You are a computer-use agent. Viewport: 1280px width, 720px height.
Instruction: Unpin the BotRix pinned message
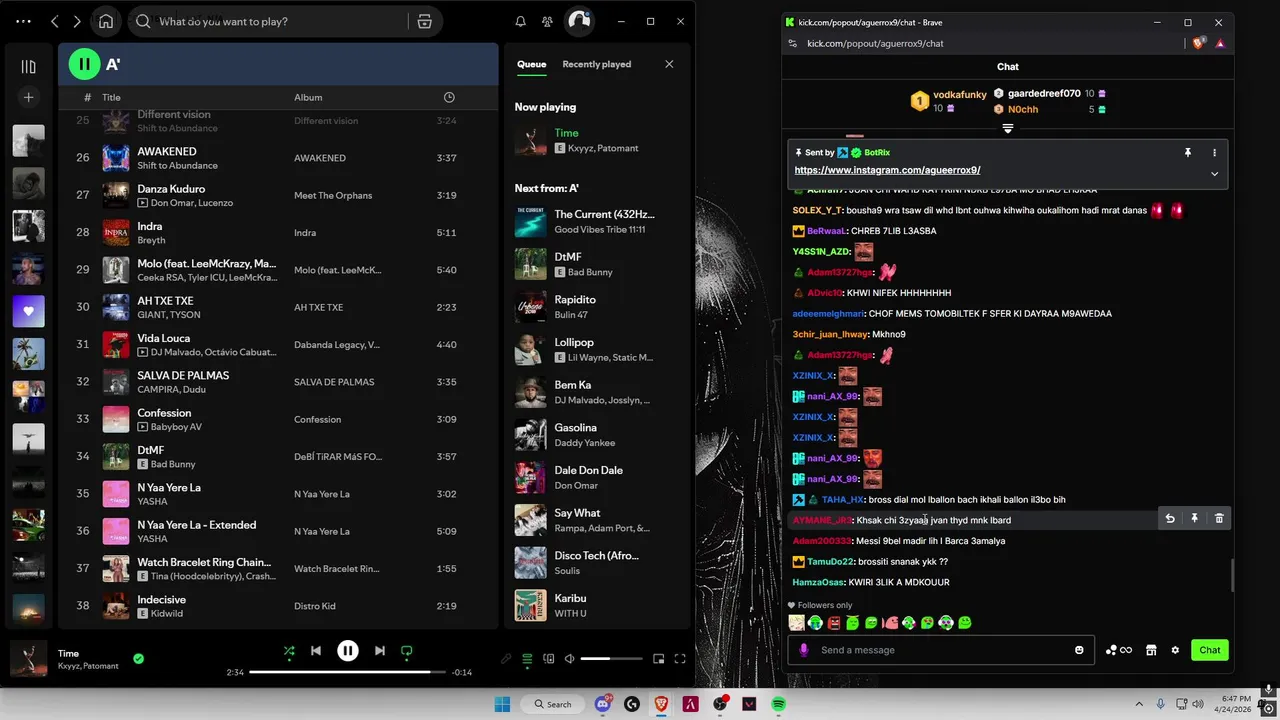point(1188,153)
